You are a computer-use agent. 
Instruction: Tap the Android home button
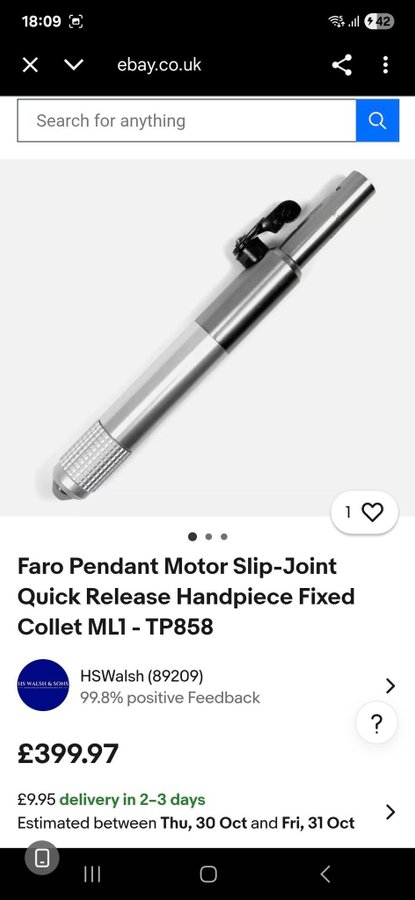point(208,874)
